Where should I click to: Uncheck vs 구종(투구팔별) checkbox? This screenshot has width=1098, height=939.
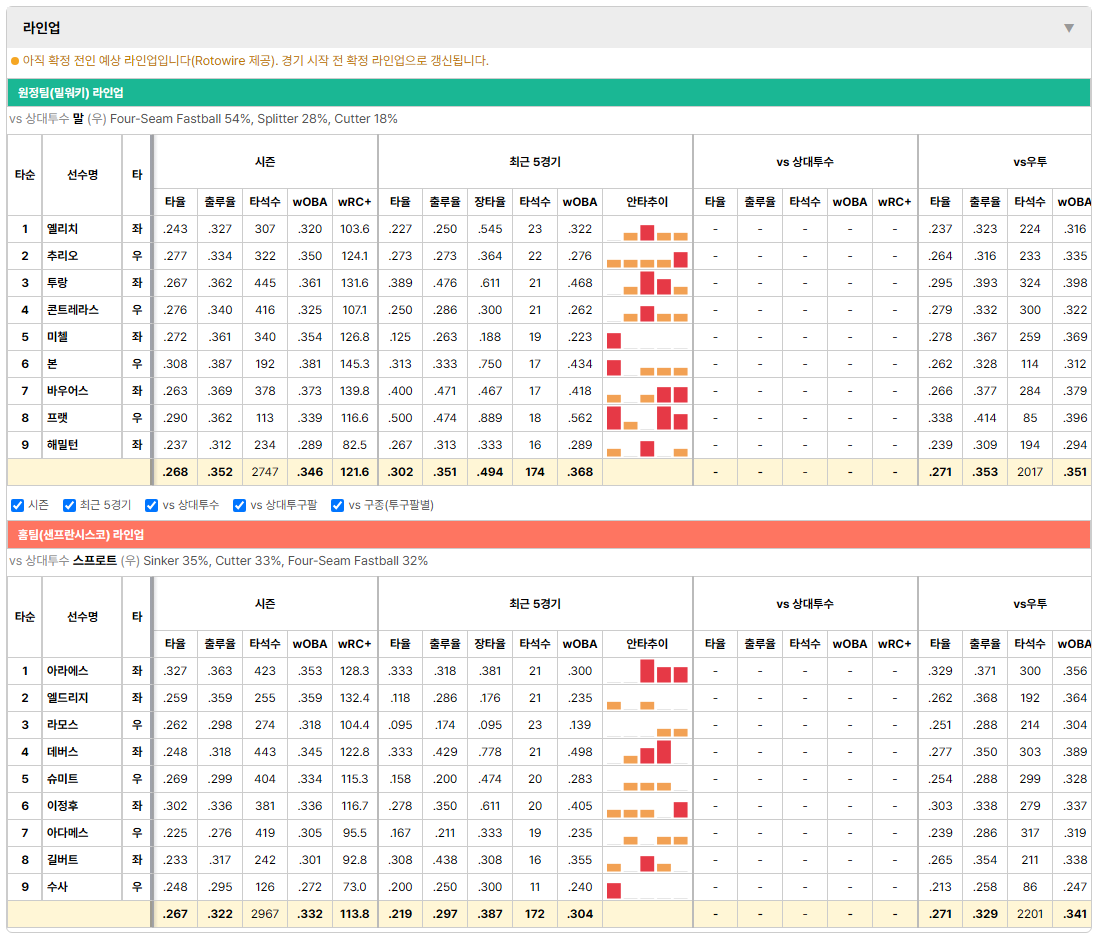[x=338, y=506]
